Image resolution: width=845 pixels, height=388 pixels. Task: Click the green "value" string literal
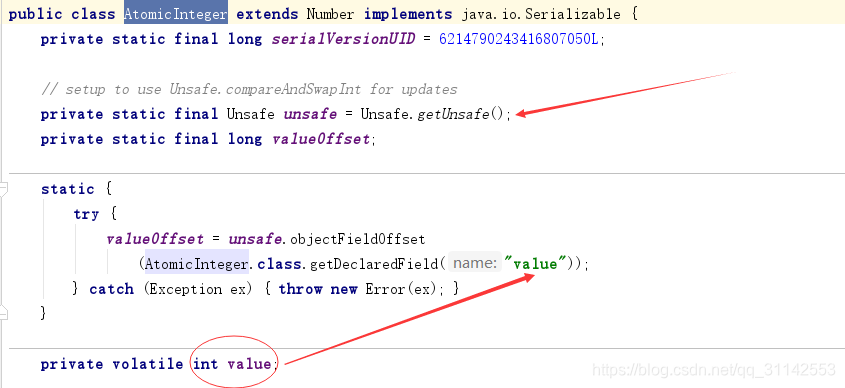[x=535, y=264]
